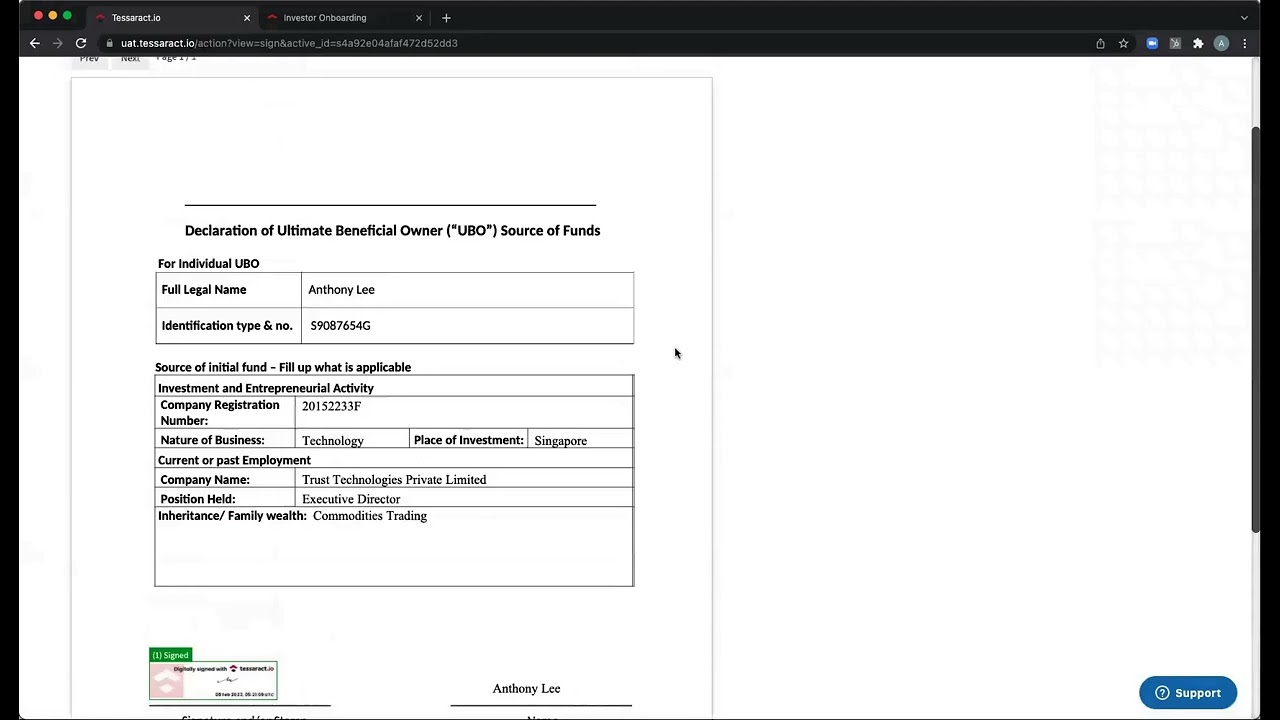Open the HubSpot extension icon
1280x720 pixels.
click(x=1175, y=43)
